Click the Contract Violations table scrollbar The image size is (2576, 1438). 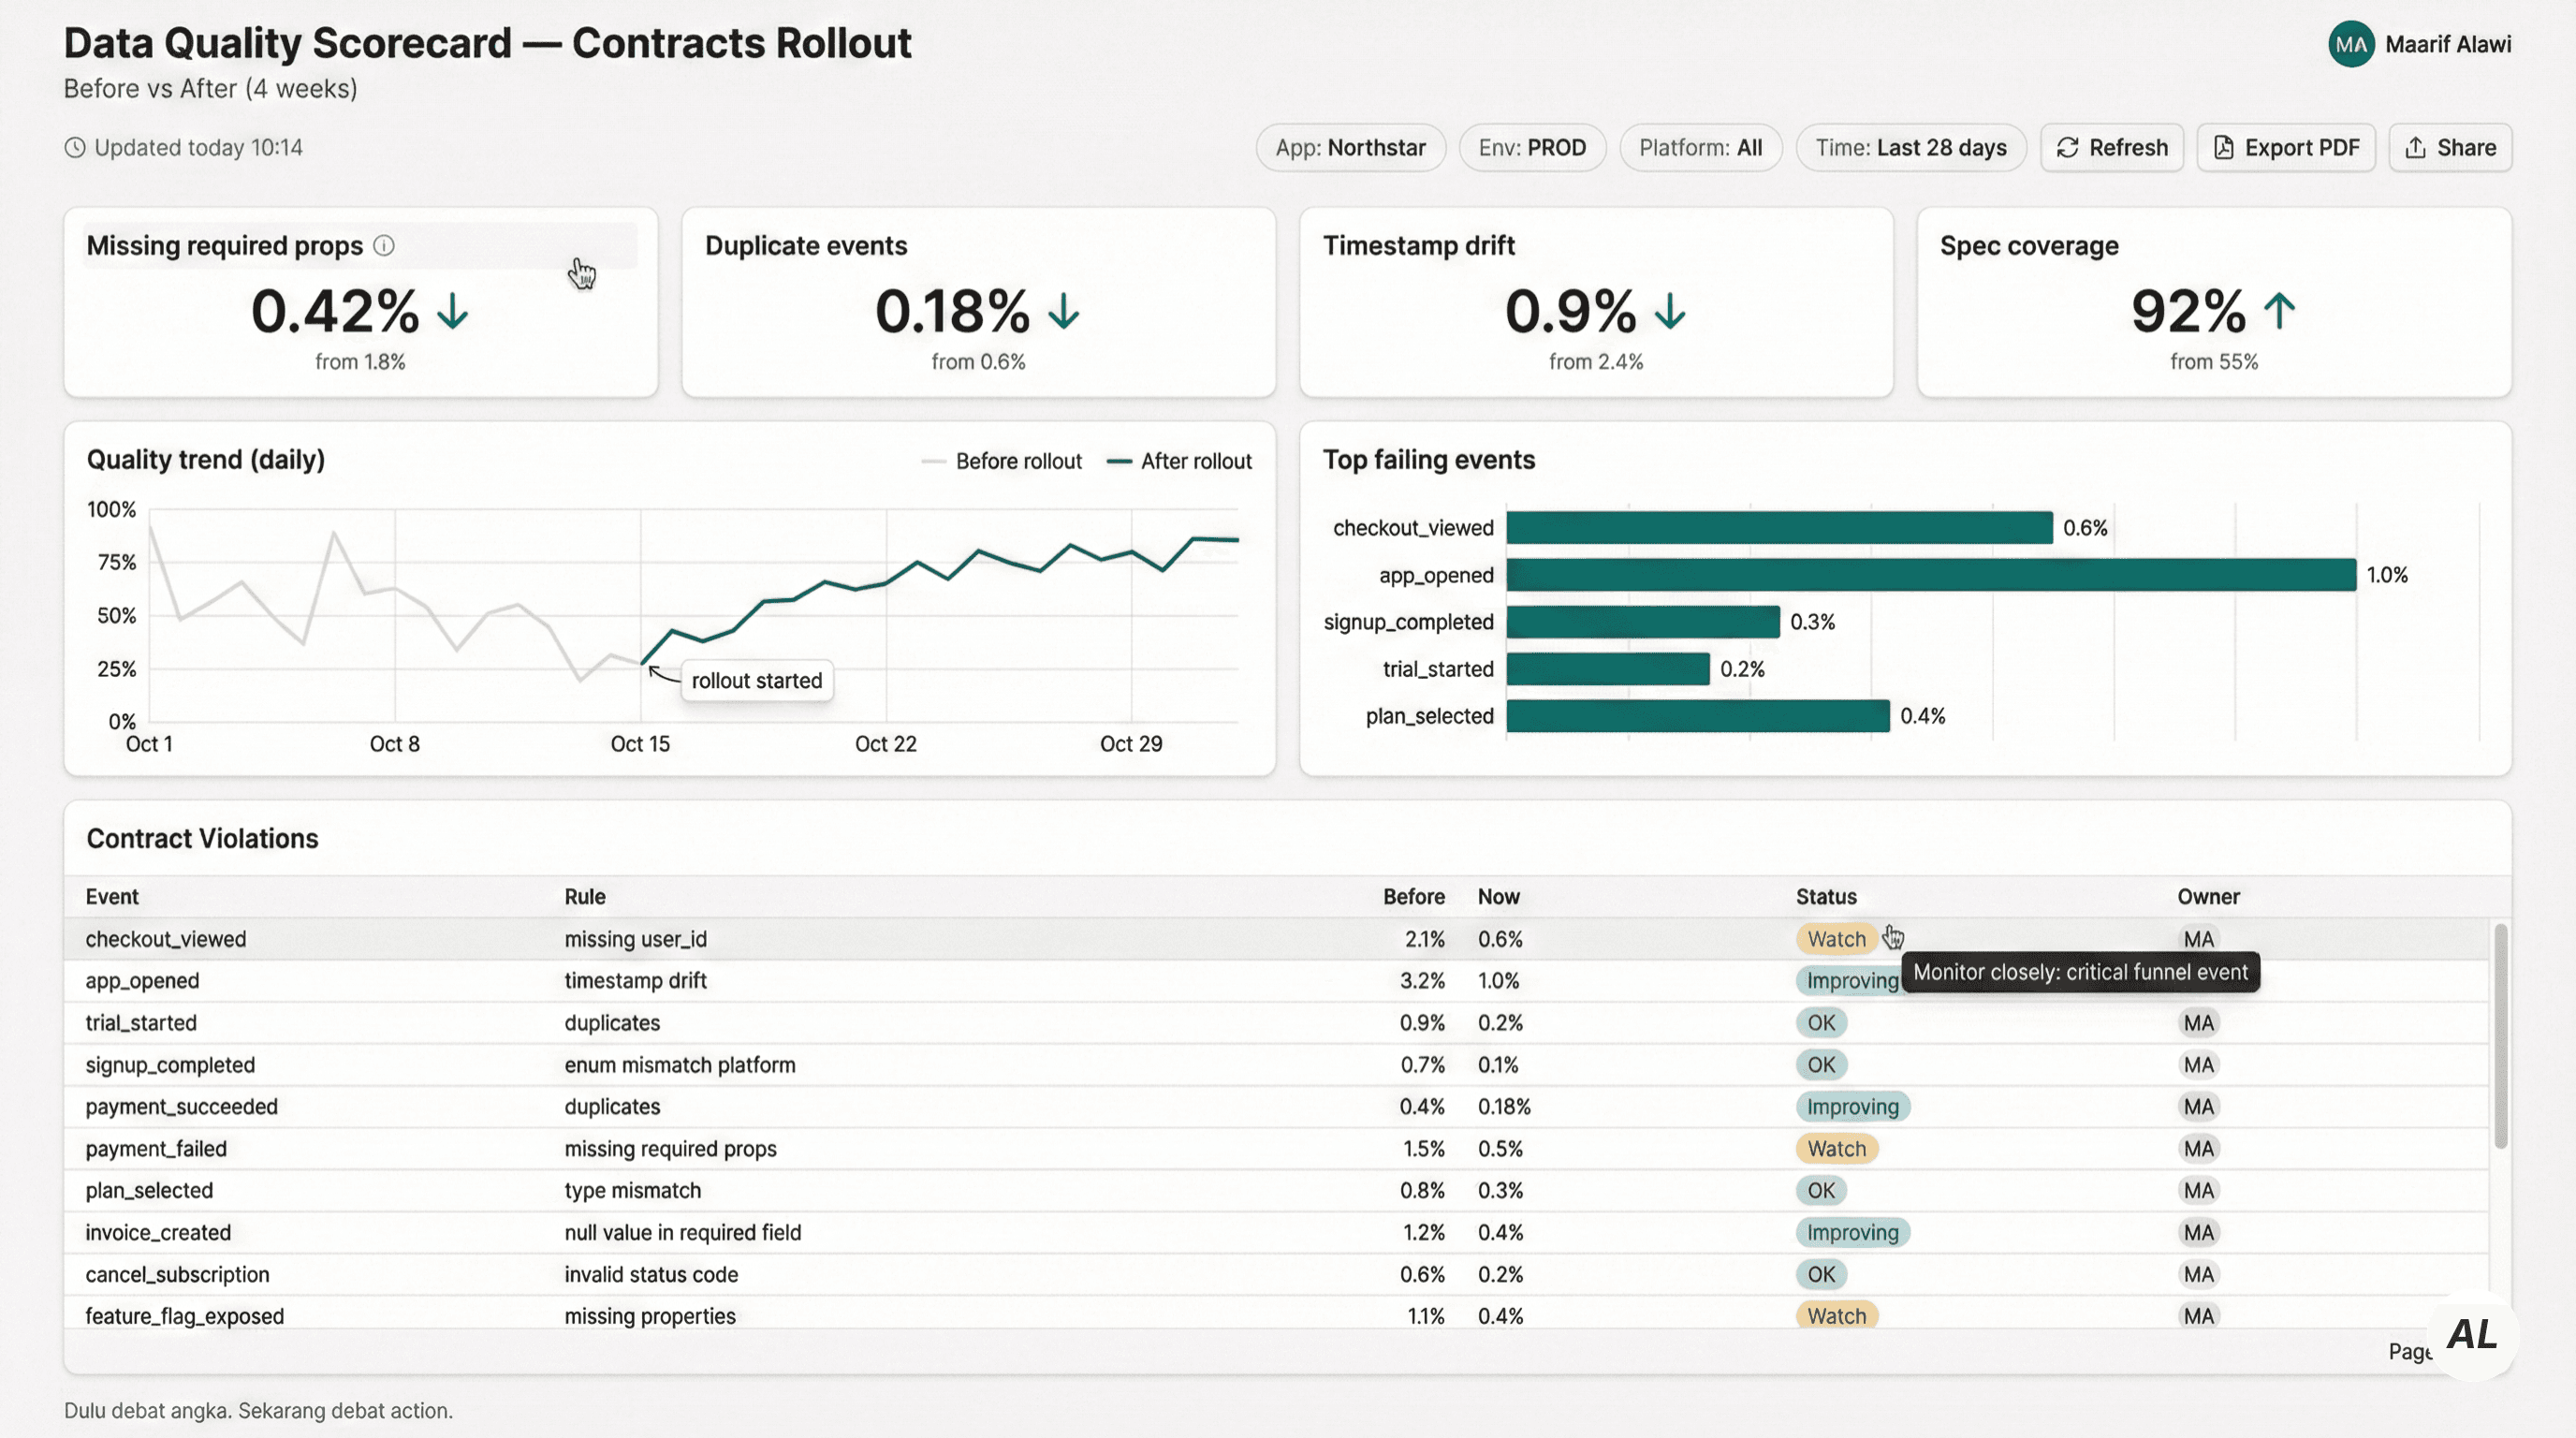[2500, 1035]
